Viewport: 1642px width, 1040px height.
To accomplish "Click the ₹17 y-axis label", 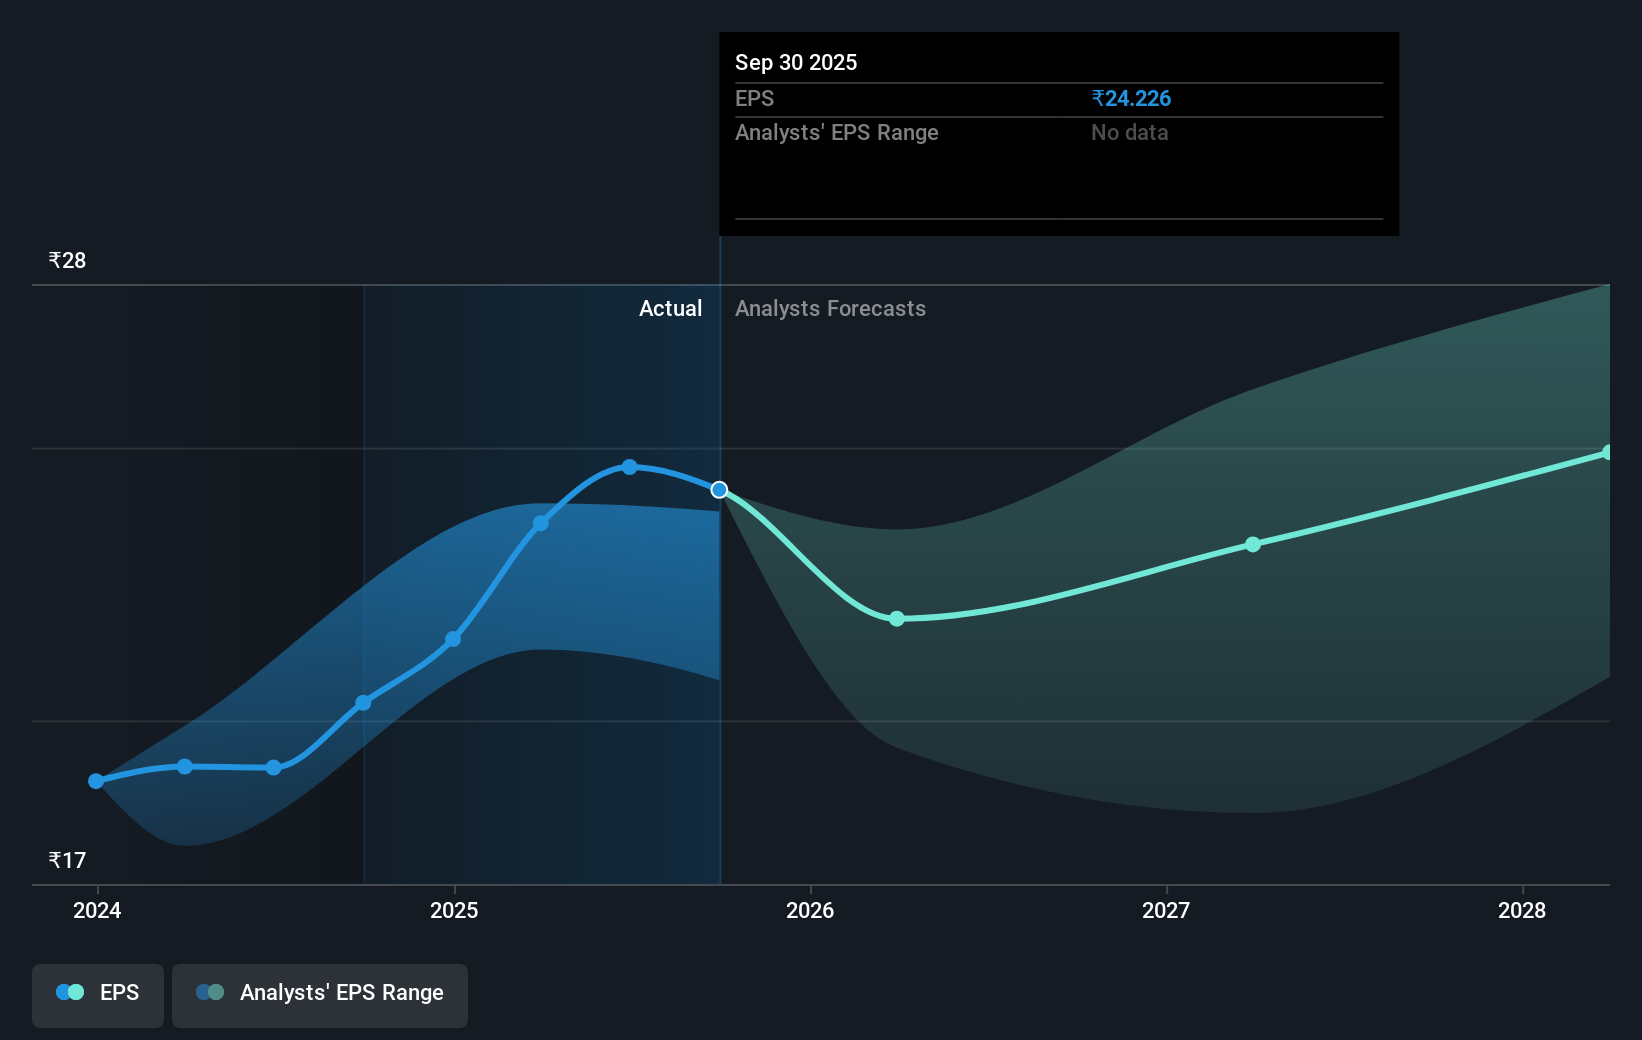I will [67, 860].
